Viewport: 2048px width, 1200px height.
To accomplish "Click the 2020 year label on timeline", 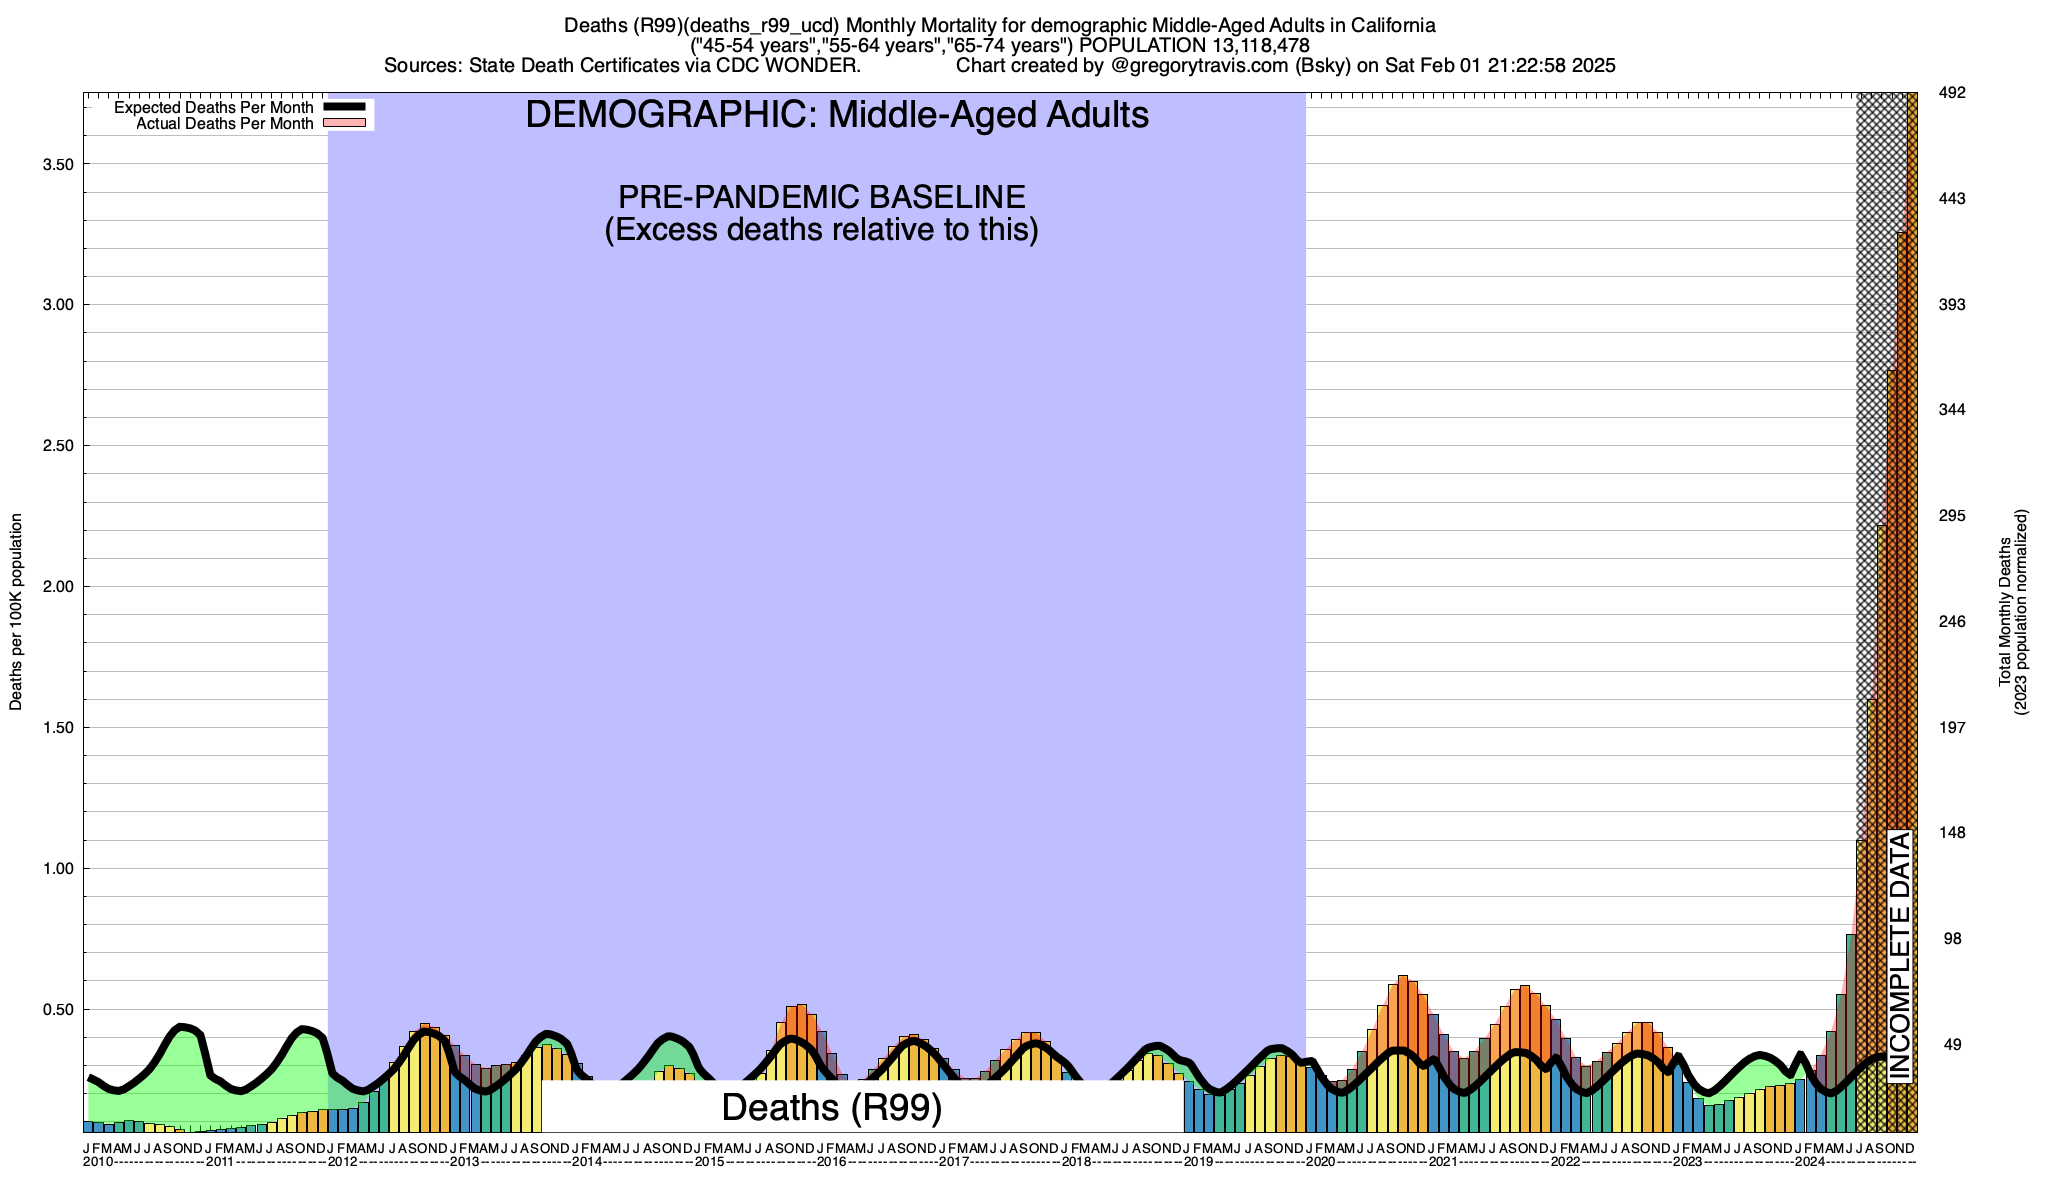I will [1320, 1162].
